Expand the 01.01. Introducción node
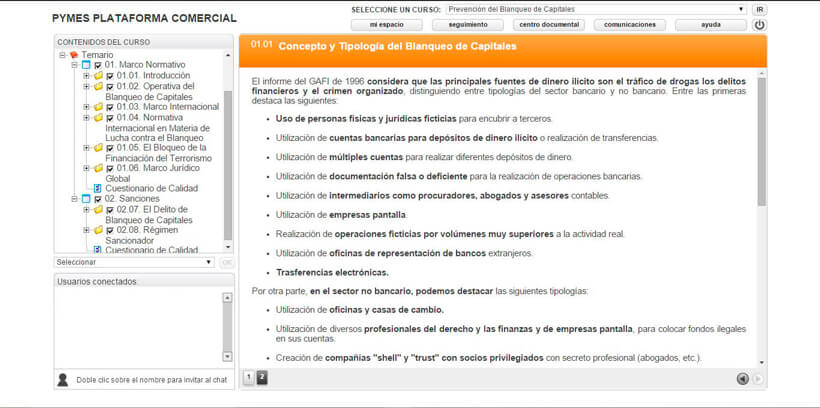Screen dimensions: 820x408 [86, 76]
